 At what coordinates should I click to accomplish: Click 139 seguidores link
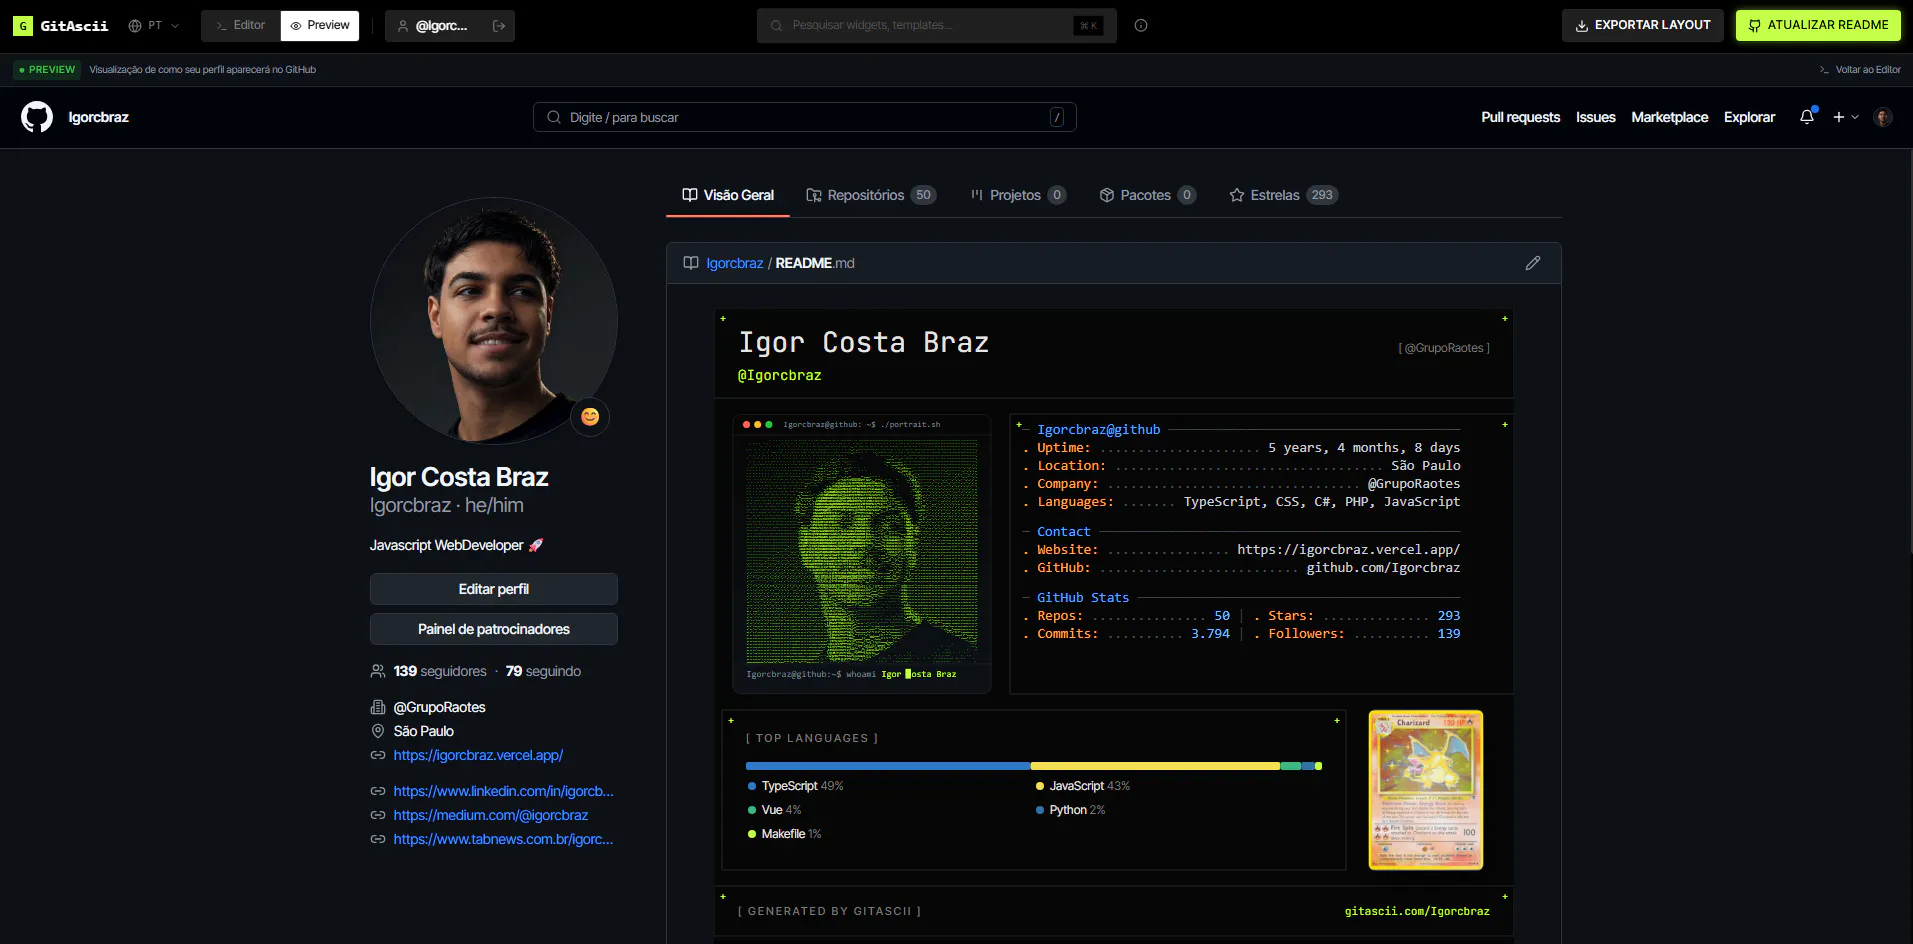tap(440, 671)
